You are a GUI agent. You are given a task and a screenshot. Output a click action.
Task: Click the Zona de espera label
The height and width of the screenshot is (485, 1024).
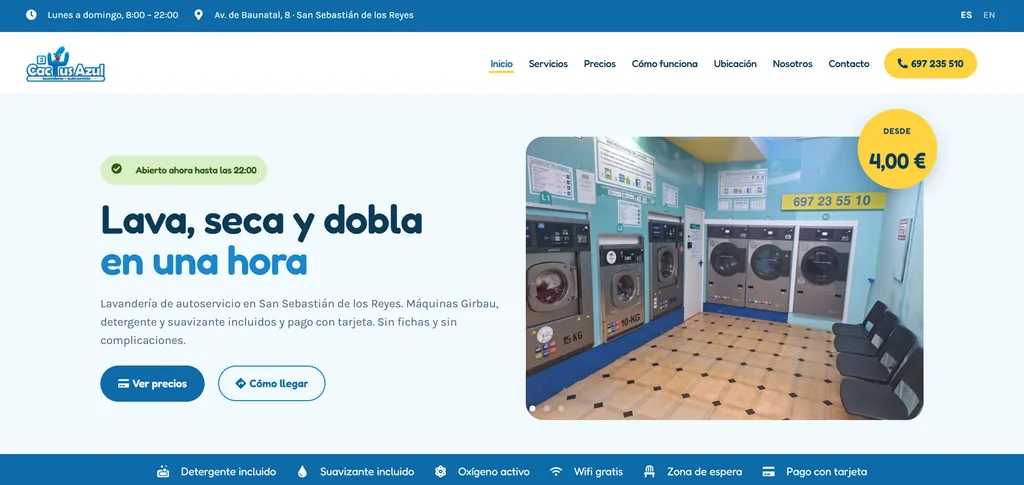[704, 471]
